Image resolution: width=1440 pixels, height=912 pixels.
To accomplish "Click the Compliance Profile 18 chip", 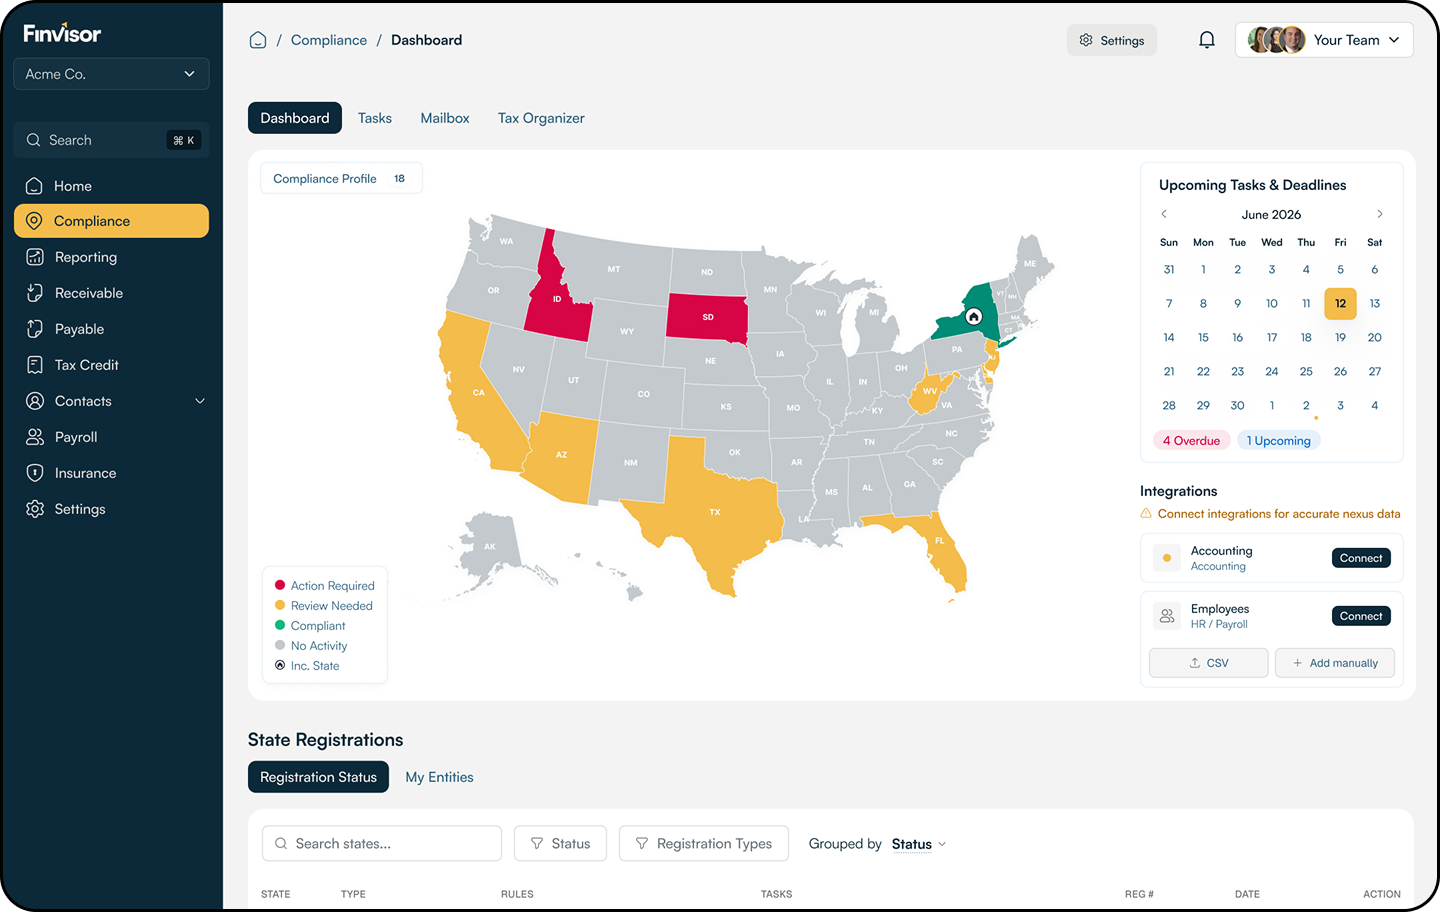I will pyautogui.click(x=341, y=178).
